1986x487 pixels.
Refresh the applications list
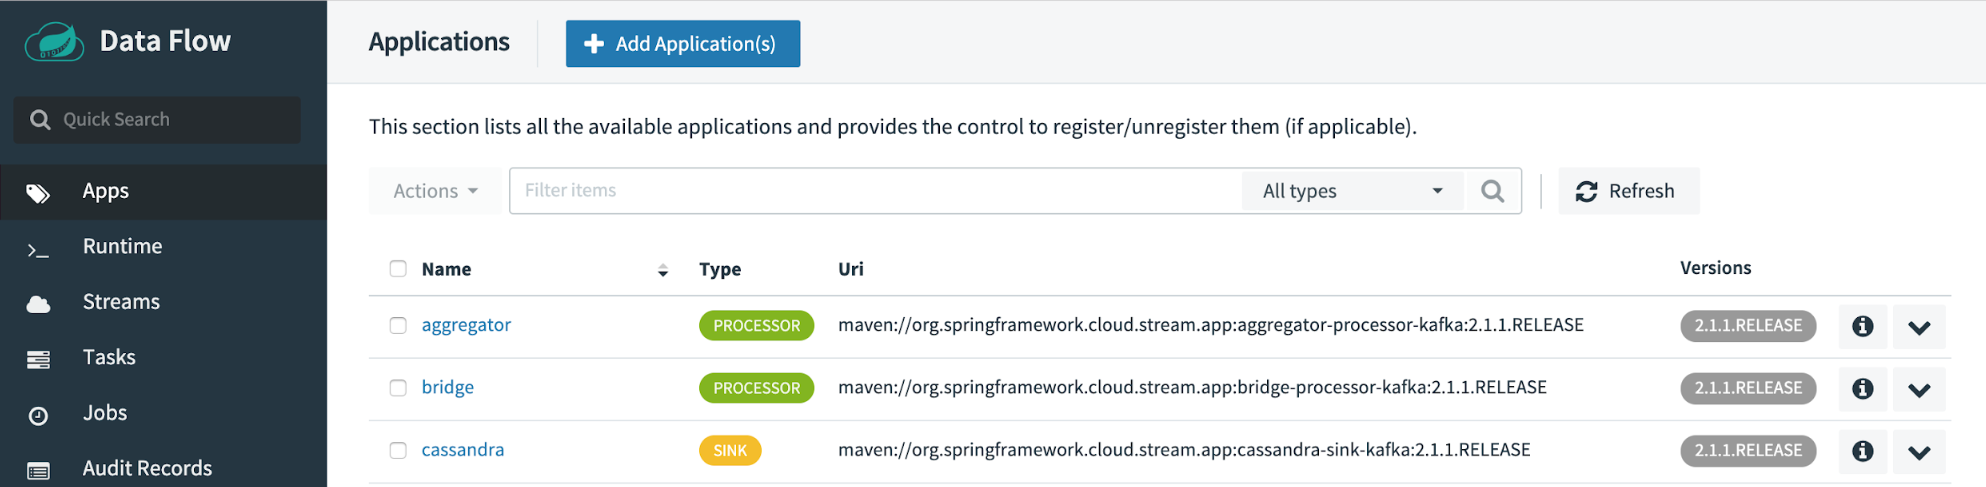click(x=1628, y=191)
